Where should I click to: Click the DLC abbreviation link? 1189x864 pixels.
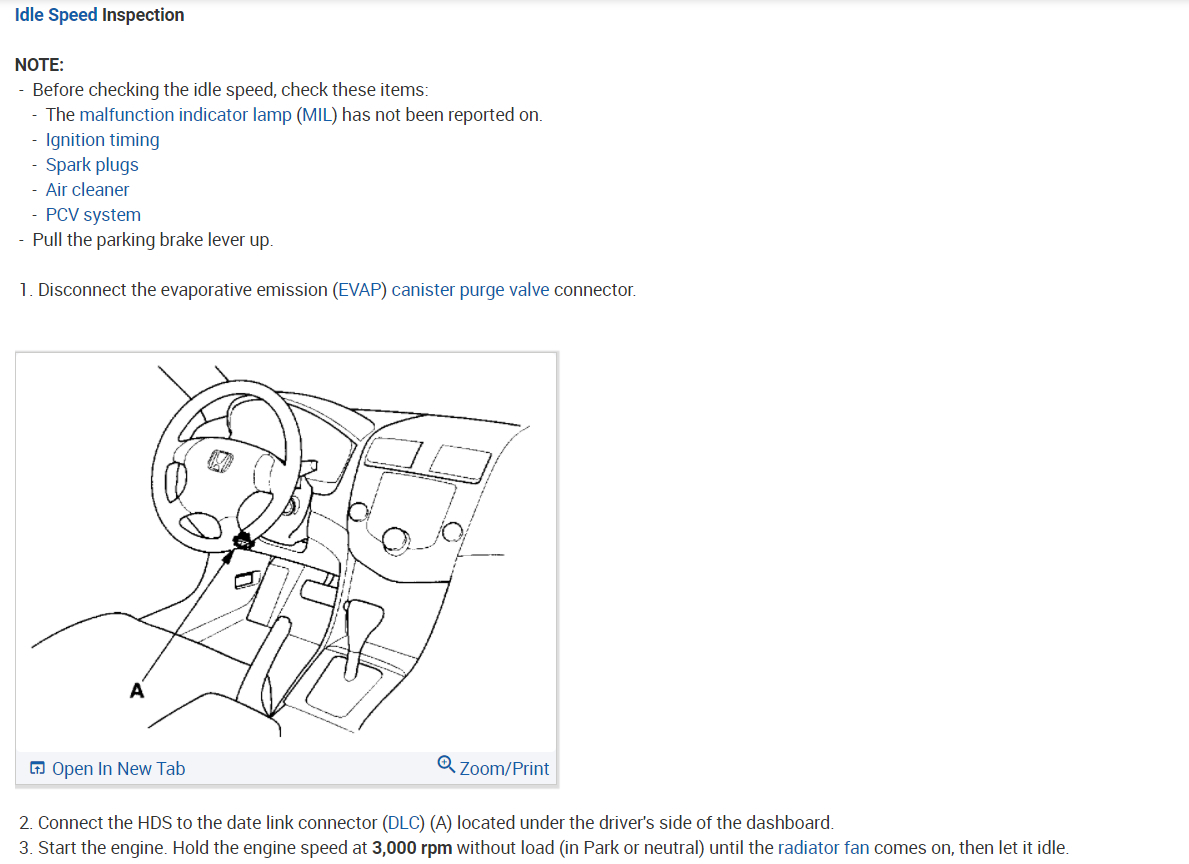403,823
